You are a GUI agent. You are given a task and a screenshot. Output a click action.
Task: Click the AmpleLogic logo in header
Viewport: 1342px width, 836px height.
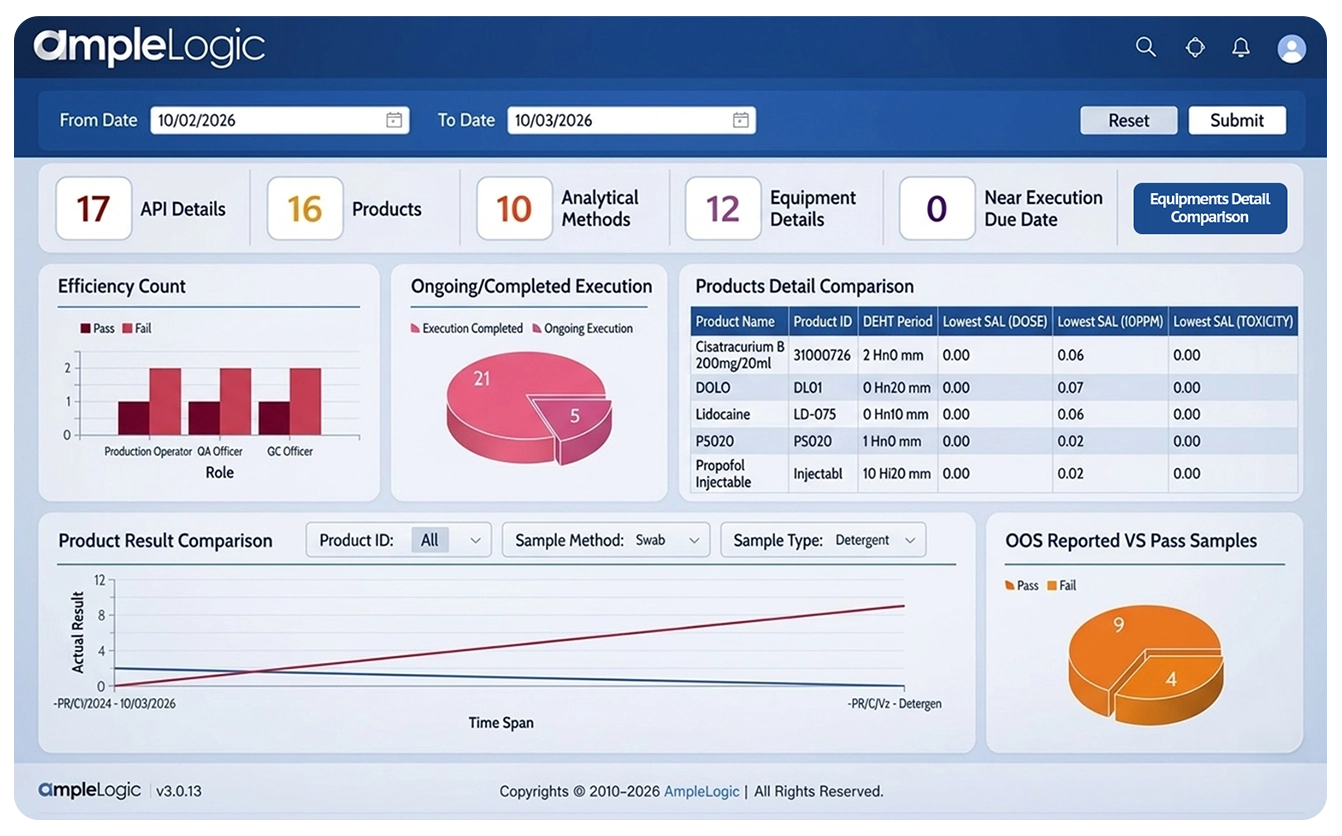pyautogui.click(x=150, y=47)
